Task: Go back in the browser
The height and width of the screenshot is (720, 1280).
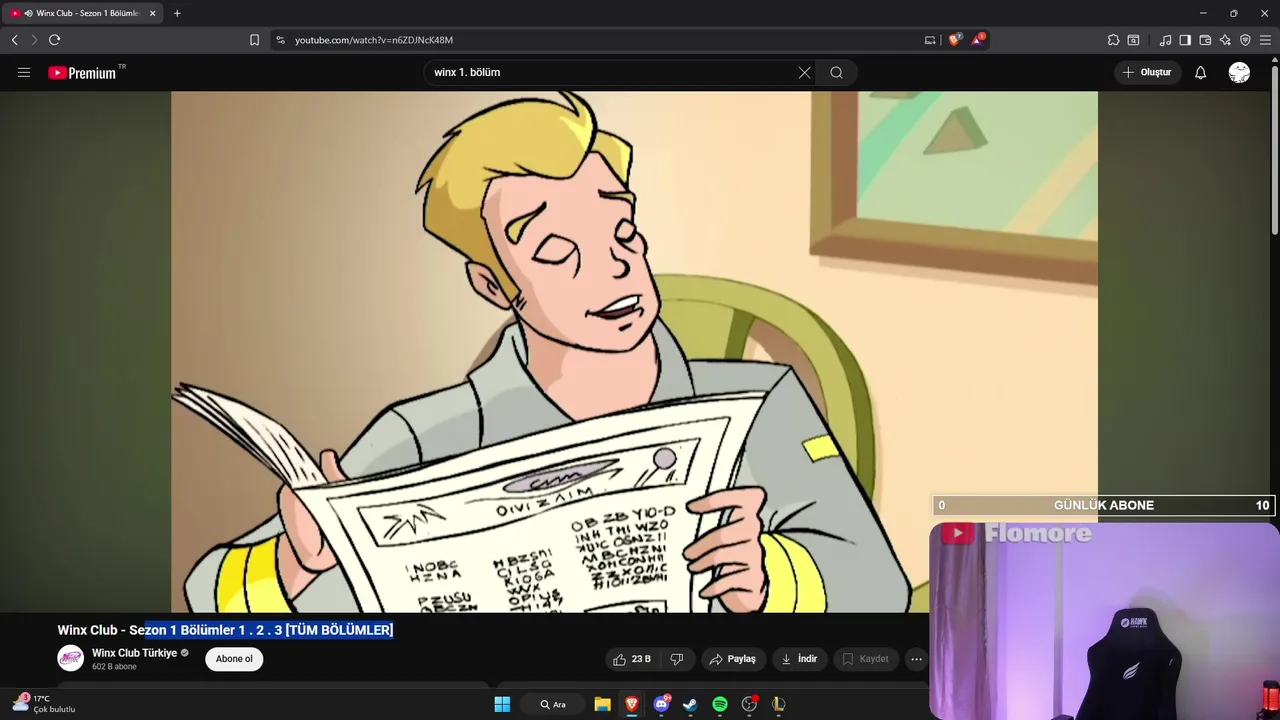Action: pyautogui.click(x=14, y=40)
